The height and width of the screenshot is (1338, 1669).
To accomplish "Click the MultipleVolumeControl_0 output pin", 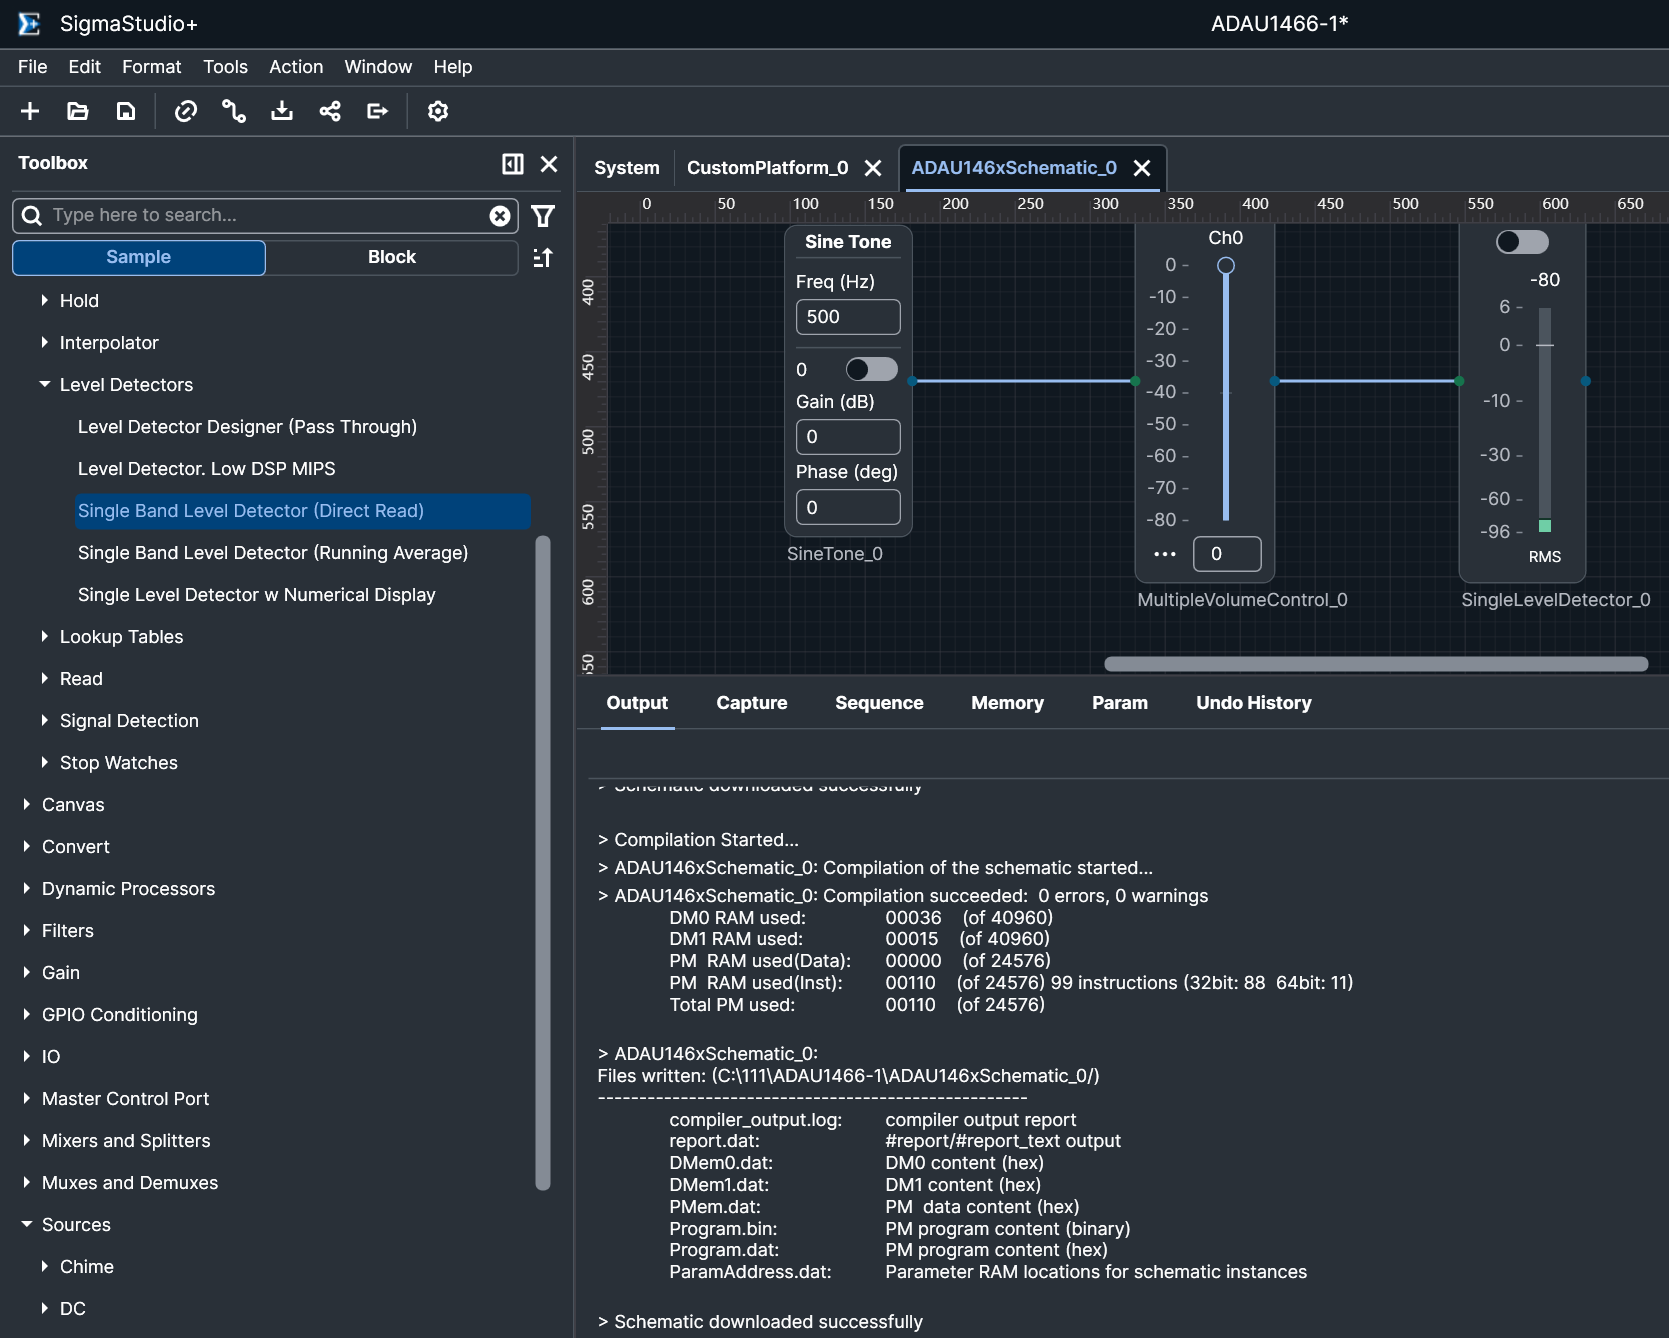I will coord(1274,381).
